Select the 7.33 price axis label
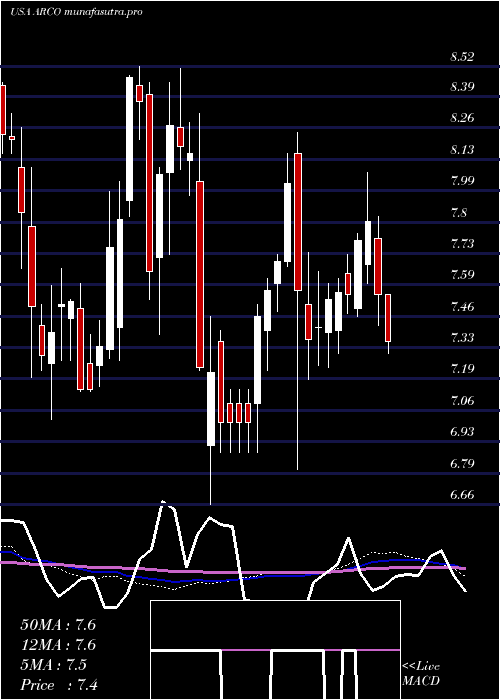Viewport: 500px width, 700px height. [462, 338]
